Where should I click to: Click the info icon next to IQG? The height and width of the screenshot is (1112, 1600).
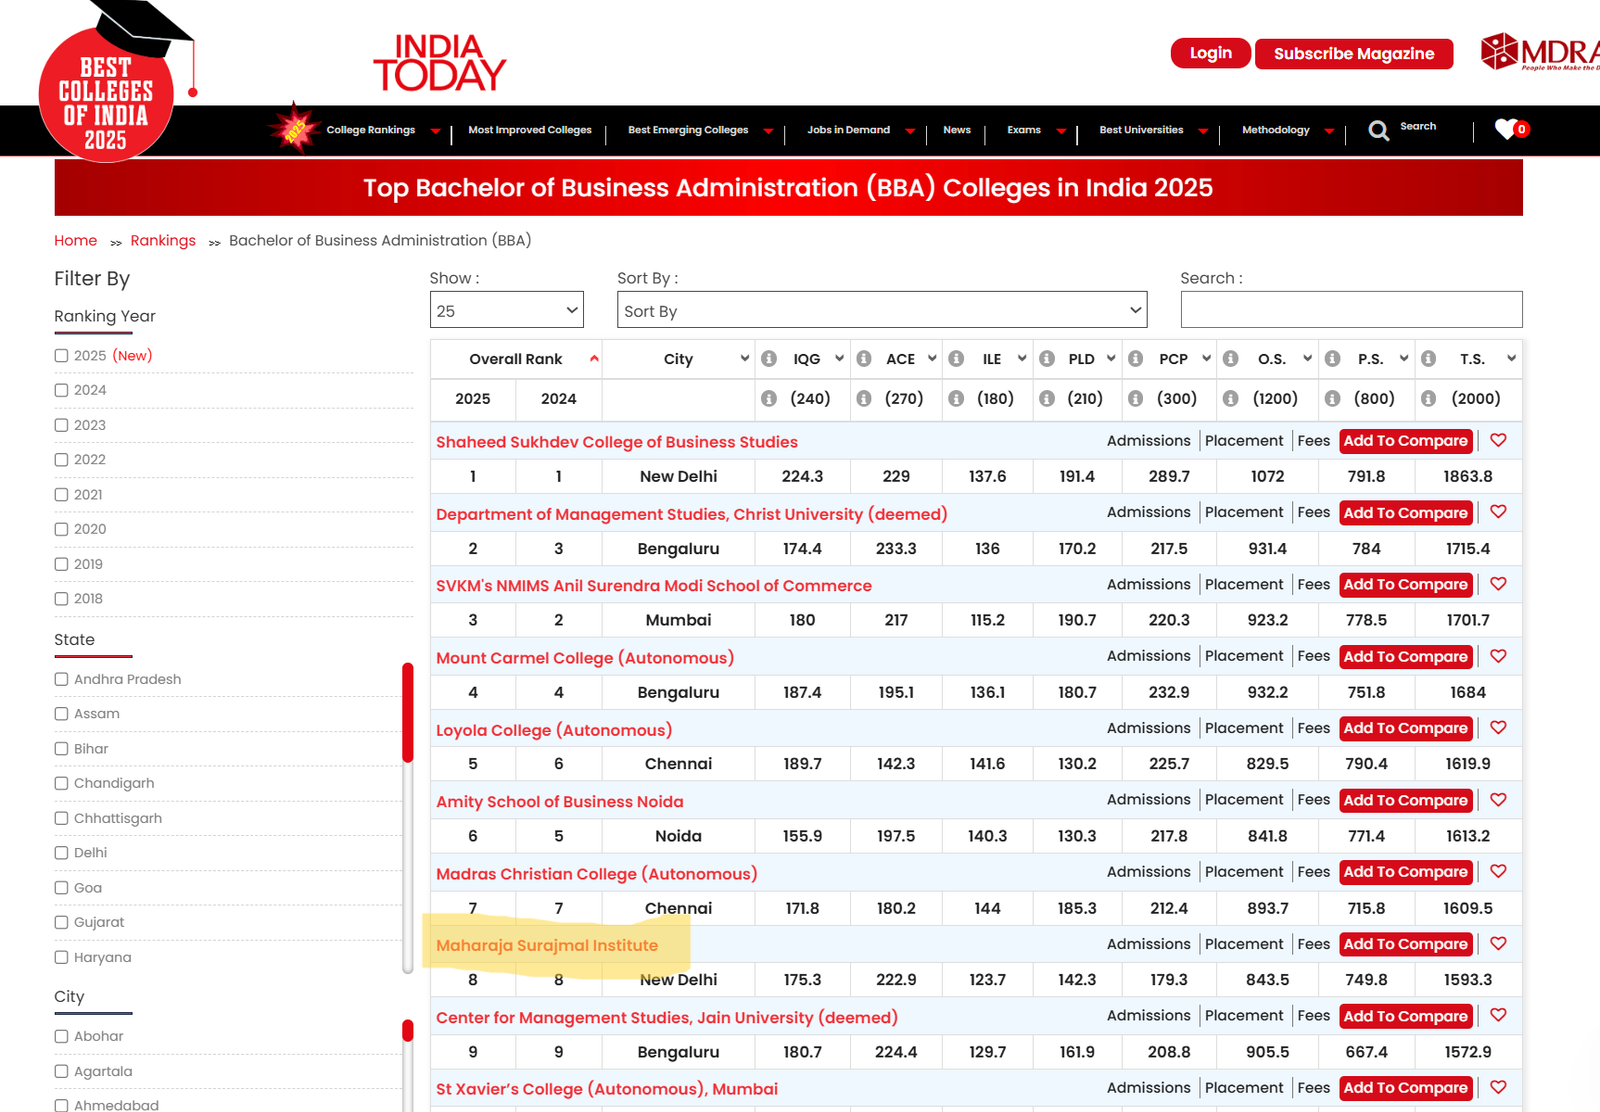tap(768, 359)
